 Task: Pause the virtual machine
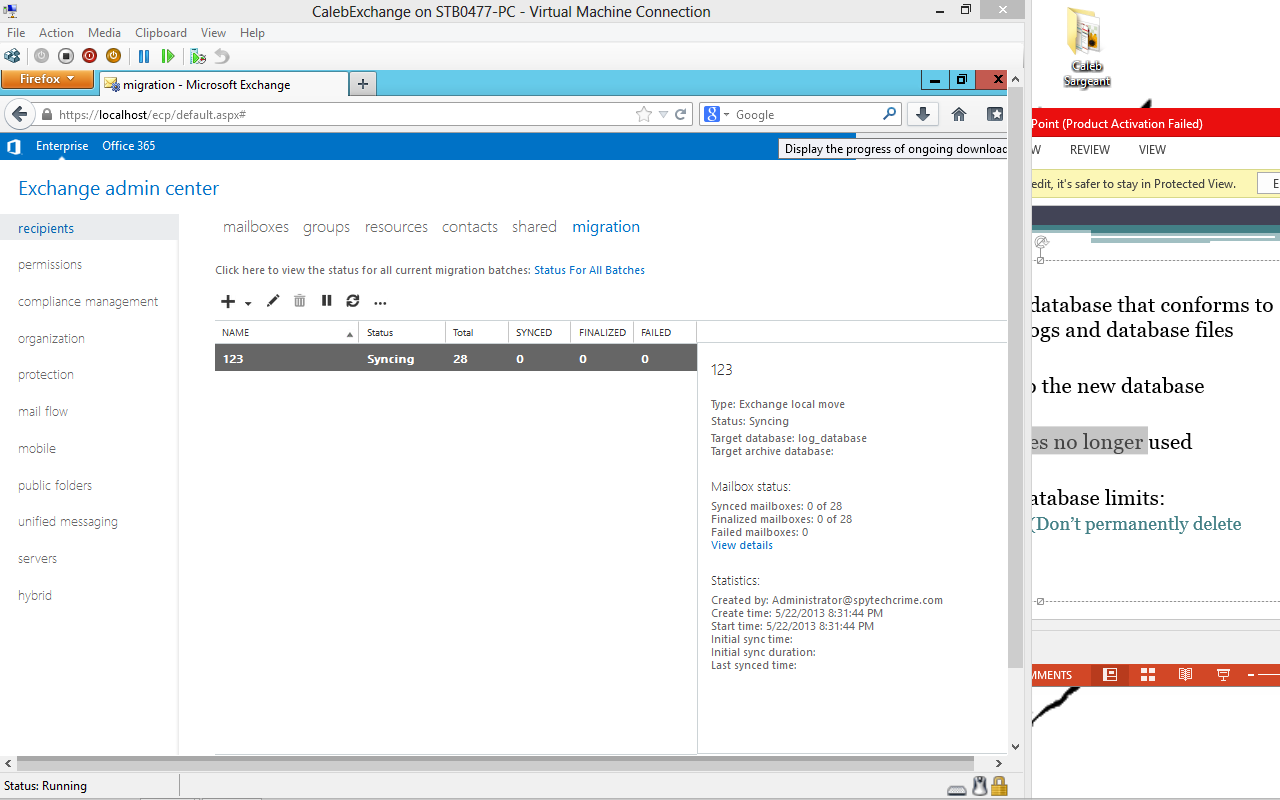click(x=144, y=56)
